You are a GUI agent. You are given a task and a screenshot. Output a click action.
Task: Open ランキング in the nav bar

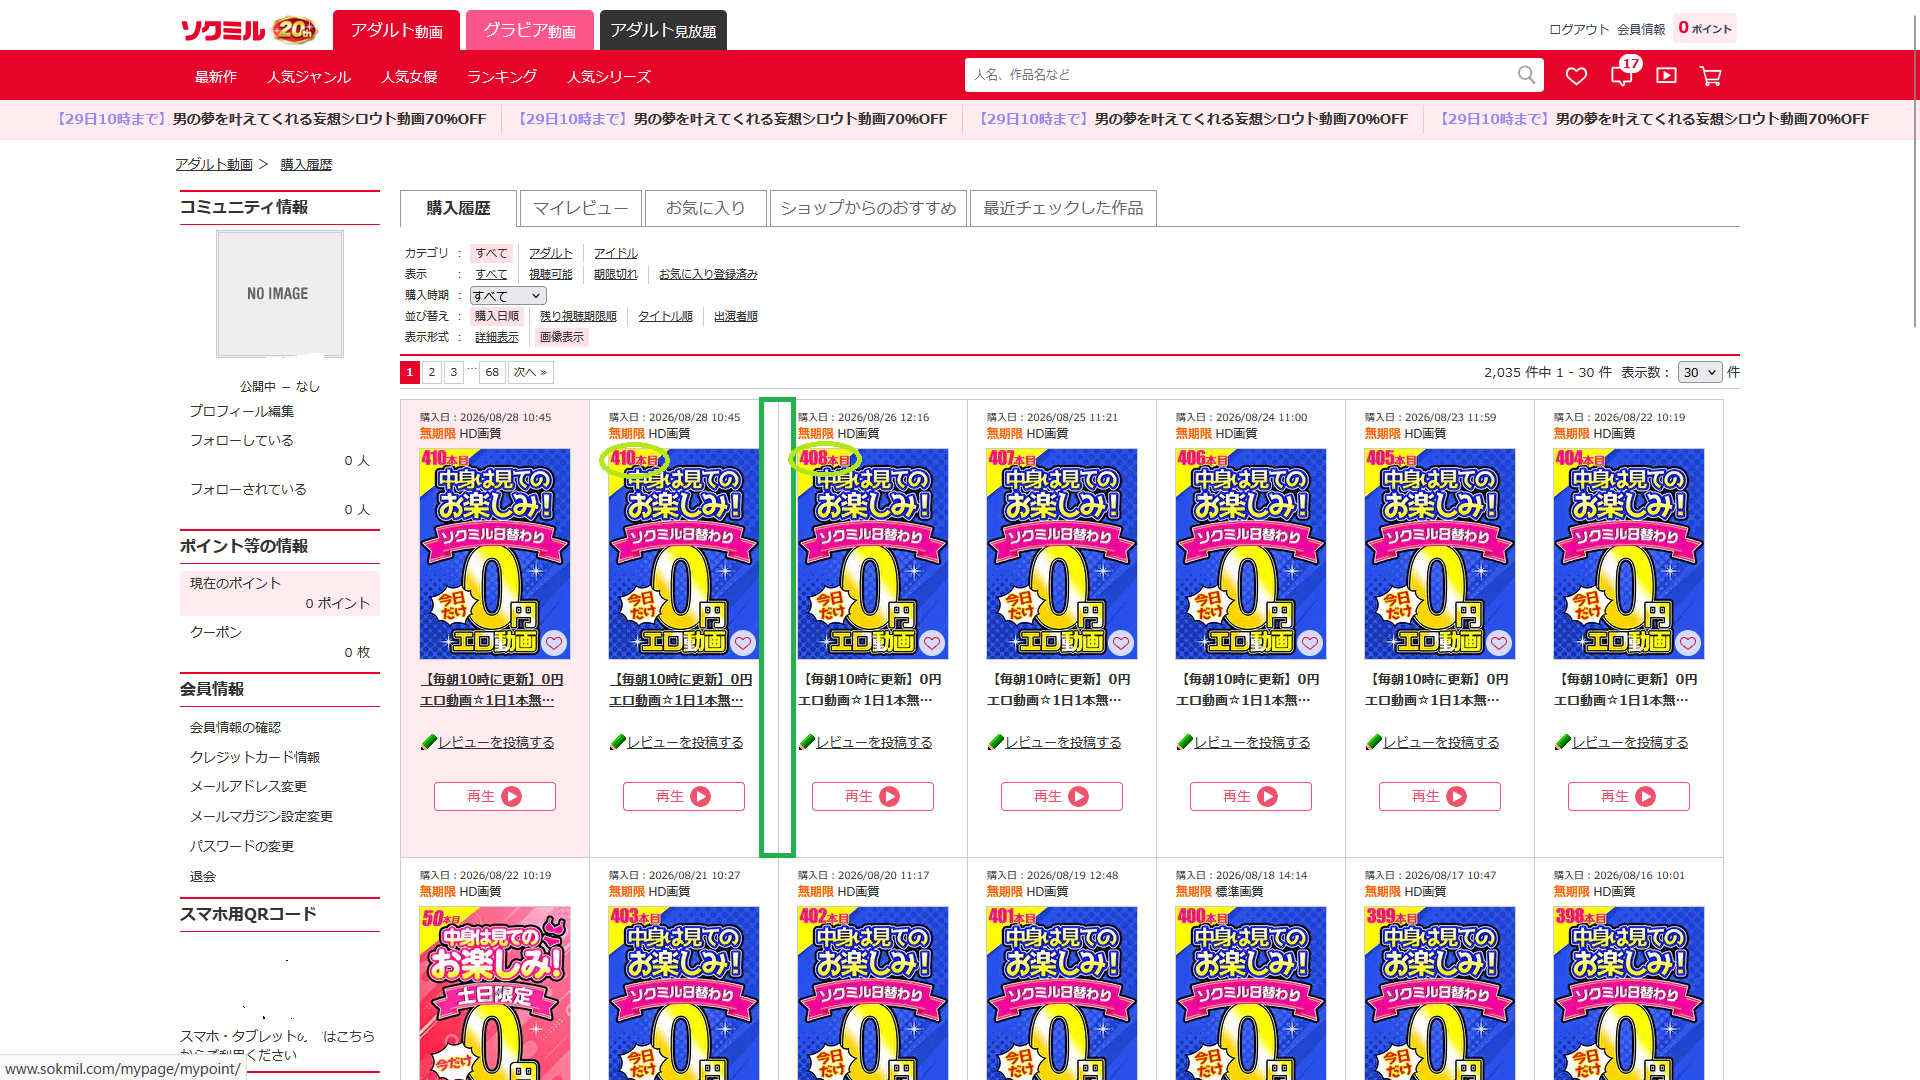502,77
